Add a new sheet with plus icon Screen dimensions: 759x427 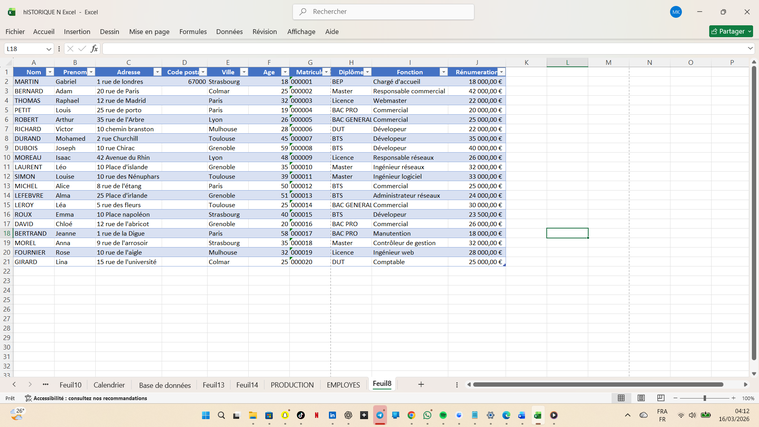click(421, 384)
